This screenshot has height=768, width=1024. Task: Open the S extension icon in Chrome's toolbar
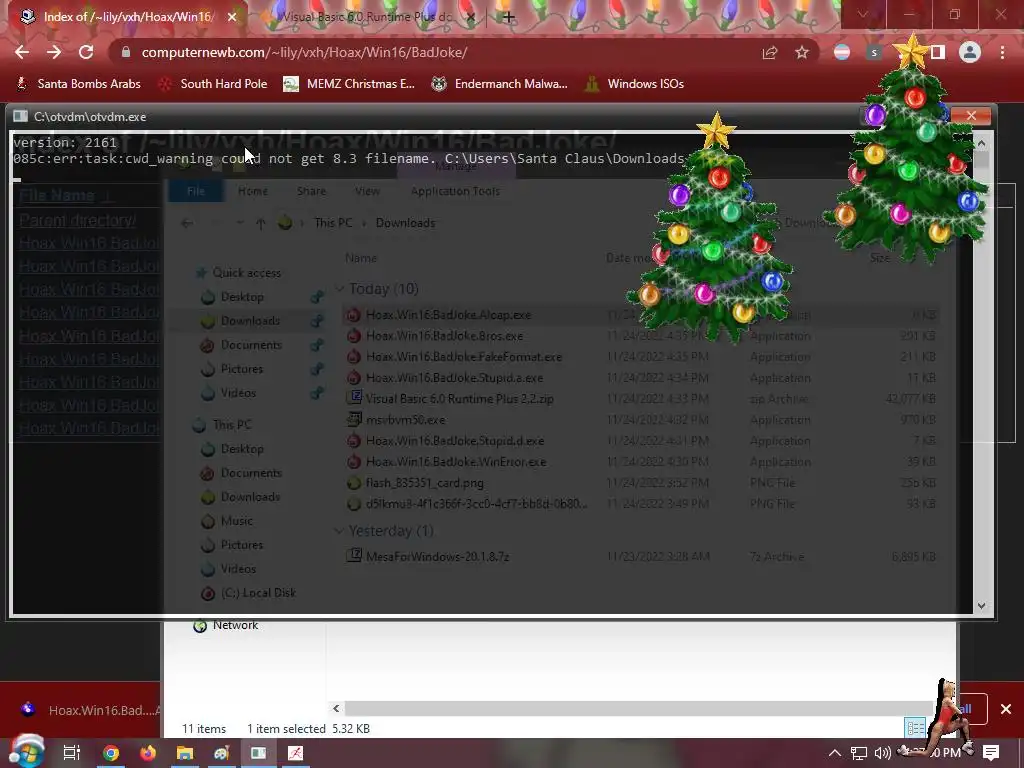(x=874, y=52)
